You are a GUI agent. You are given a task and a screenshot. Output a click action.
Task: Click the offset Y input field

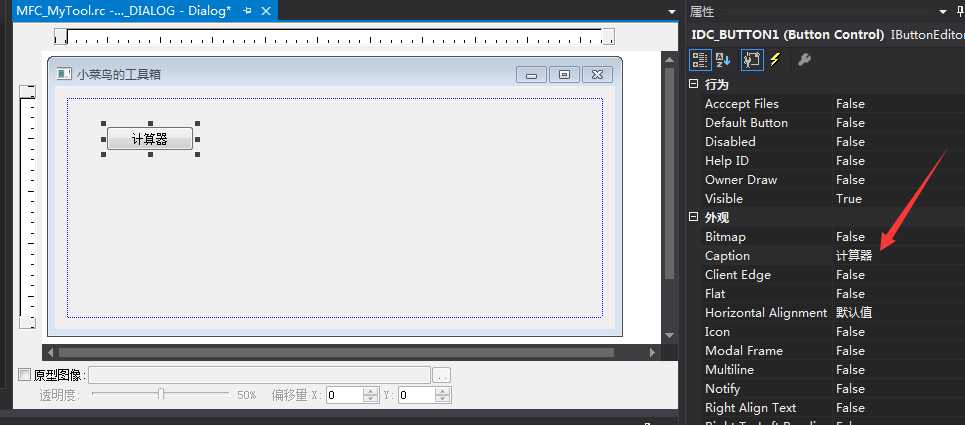point(417,395)
